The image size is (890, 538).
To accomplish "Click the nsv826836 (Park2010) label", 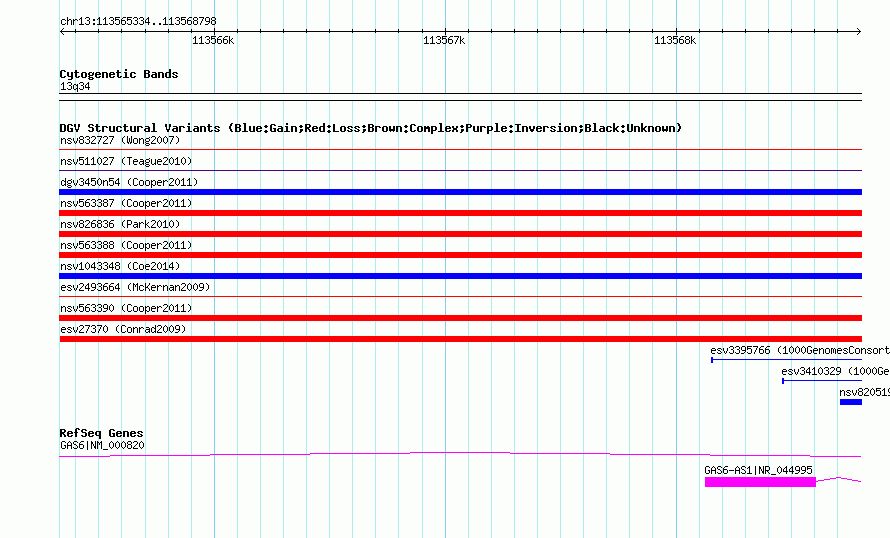I will 120,224.
